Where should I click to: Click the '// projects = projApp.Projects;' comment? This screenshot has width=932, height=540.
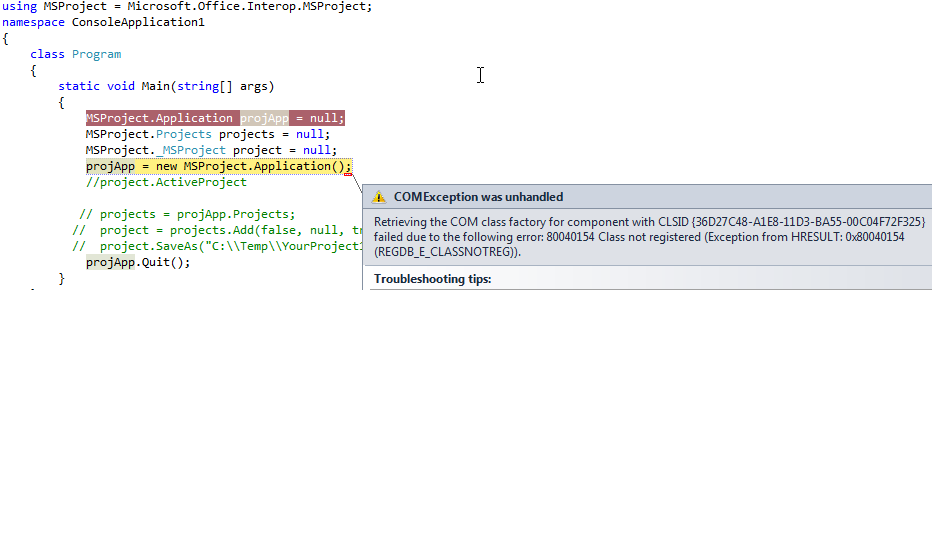pos(187,215)
